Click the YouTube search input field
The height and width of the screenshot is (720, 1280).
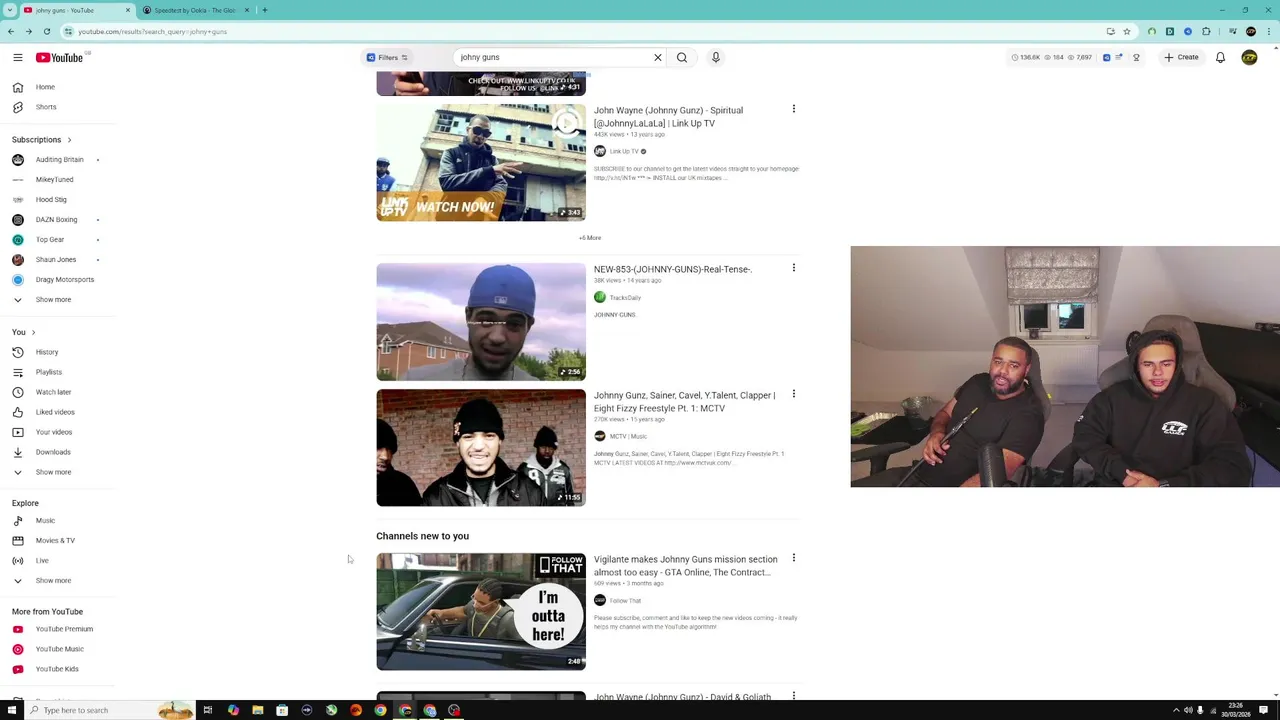coord(553,58)
